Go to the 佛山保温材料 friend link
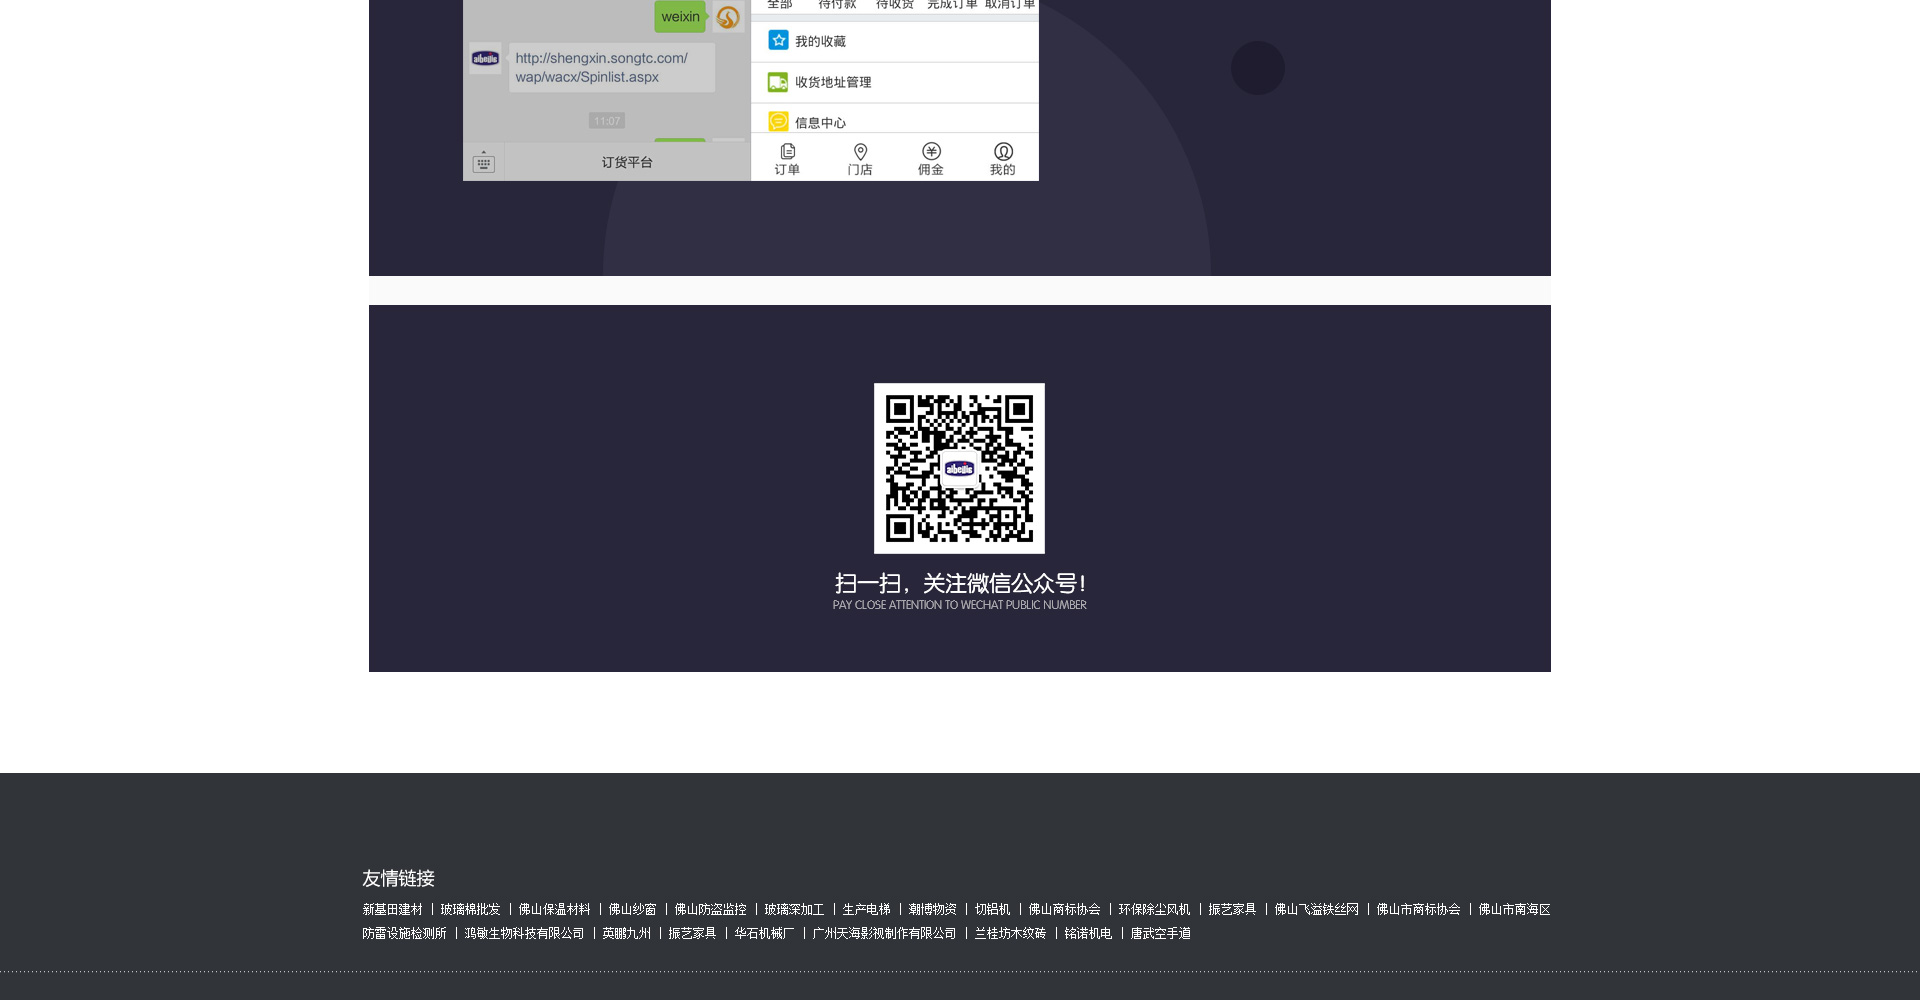This screenshot has height=1000, width=1920. (x=554, y=910)
